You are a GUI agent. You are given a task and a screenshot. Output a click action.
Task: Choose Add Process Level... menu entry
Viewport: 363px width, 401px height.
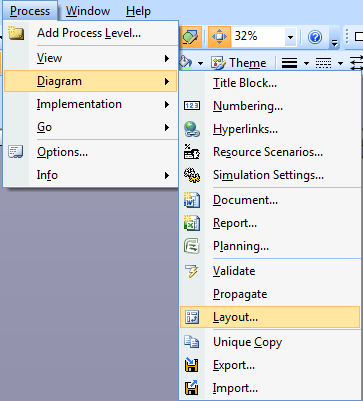click(x=91, y=33)
